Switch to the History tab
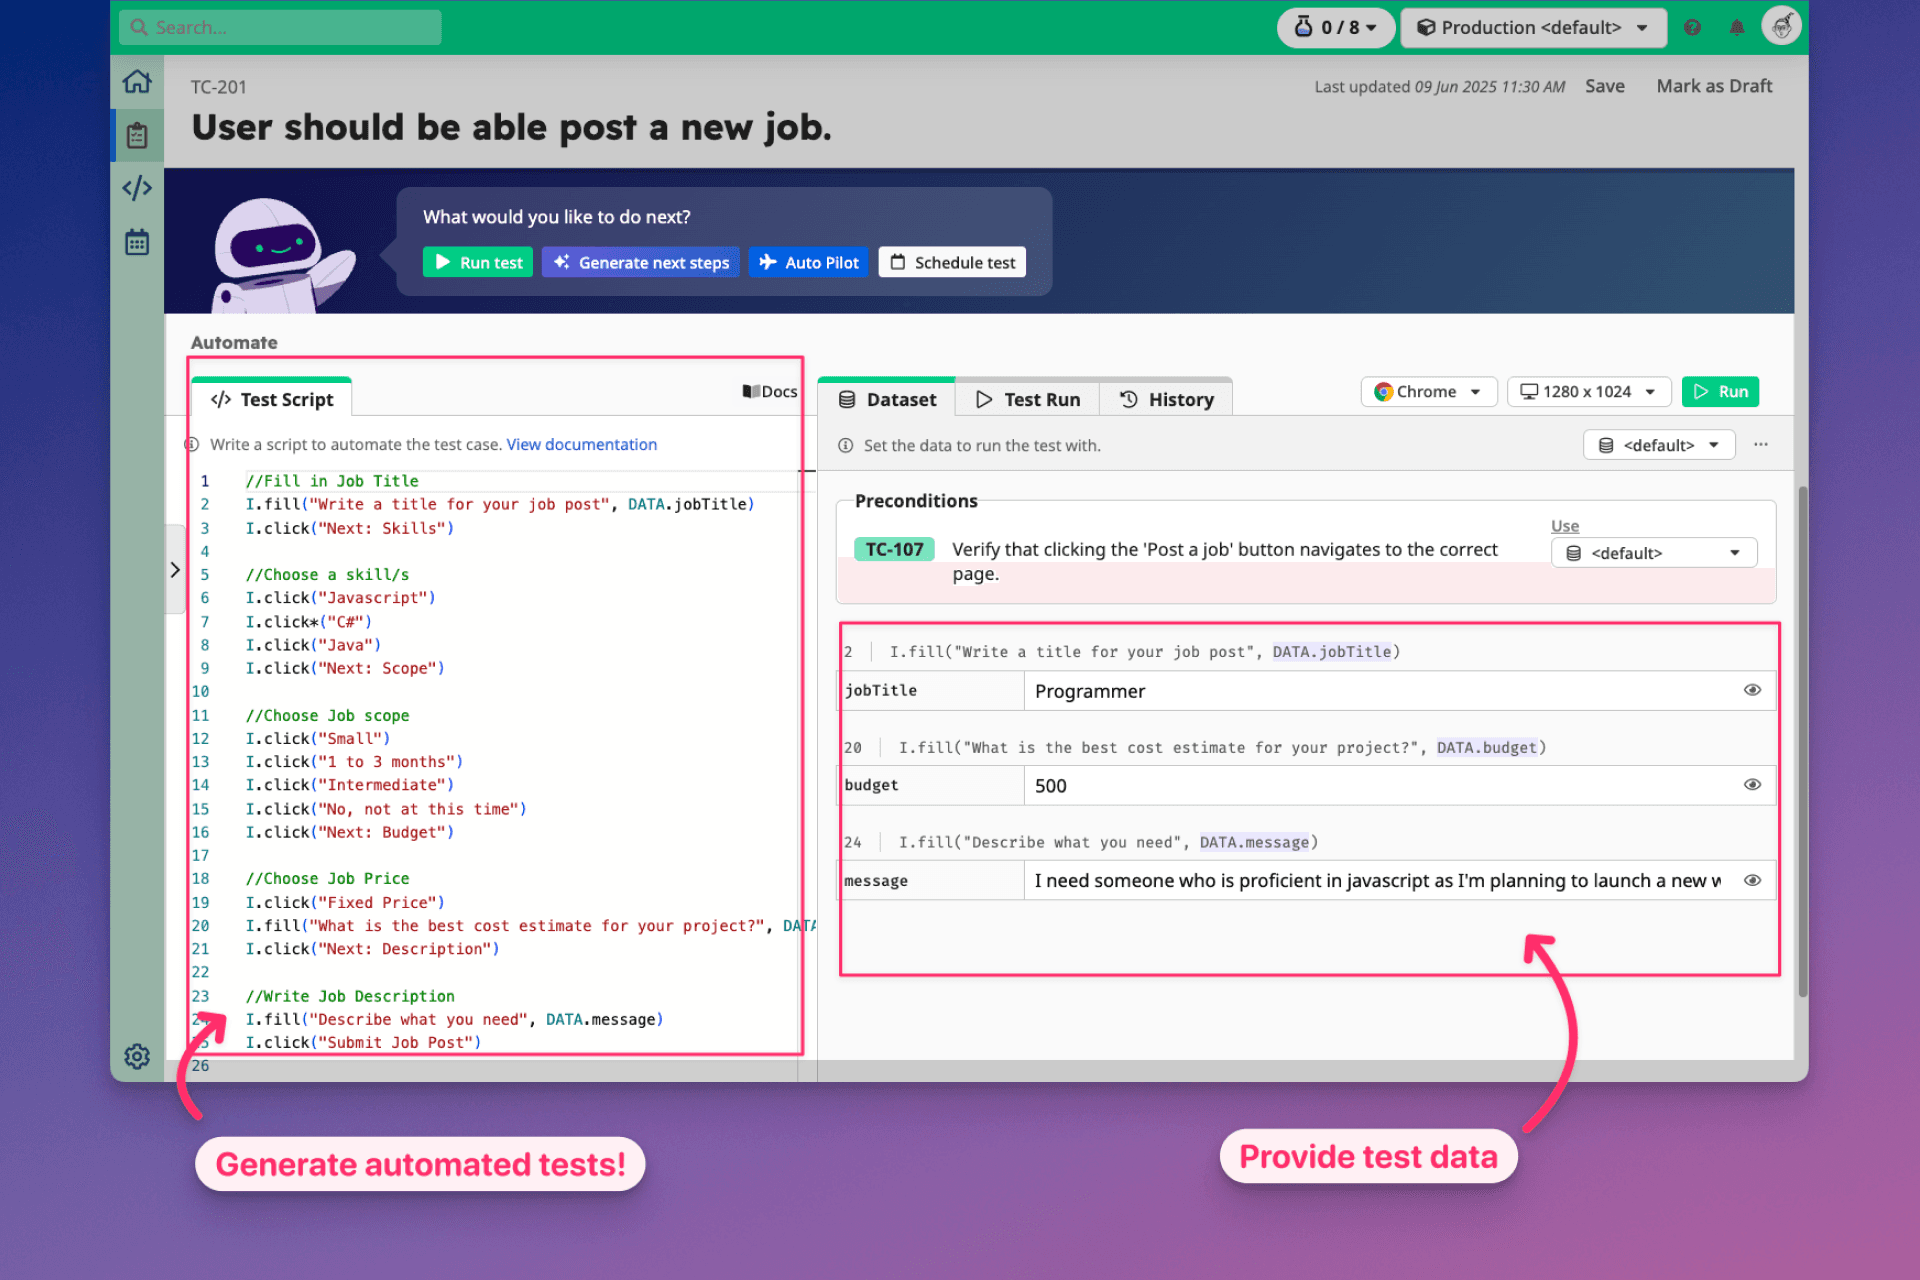 (1166, 399)
